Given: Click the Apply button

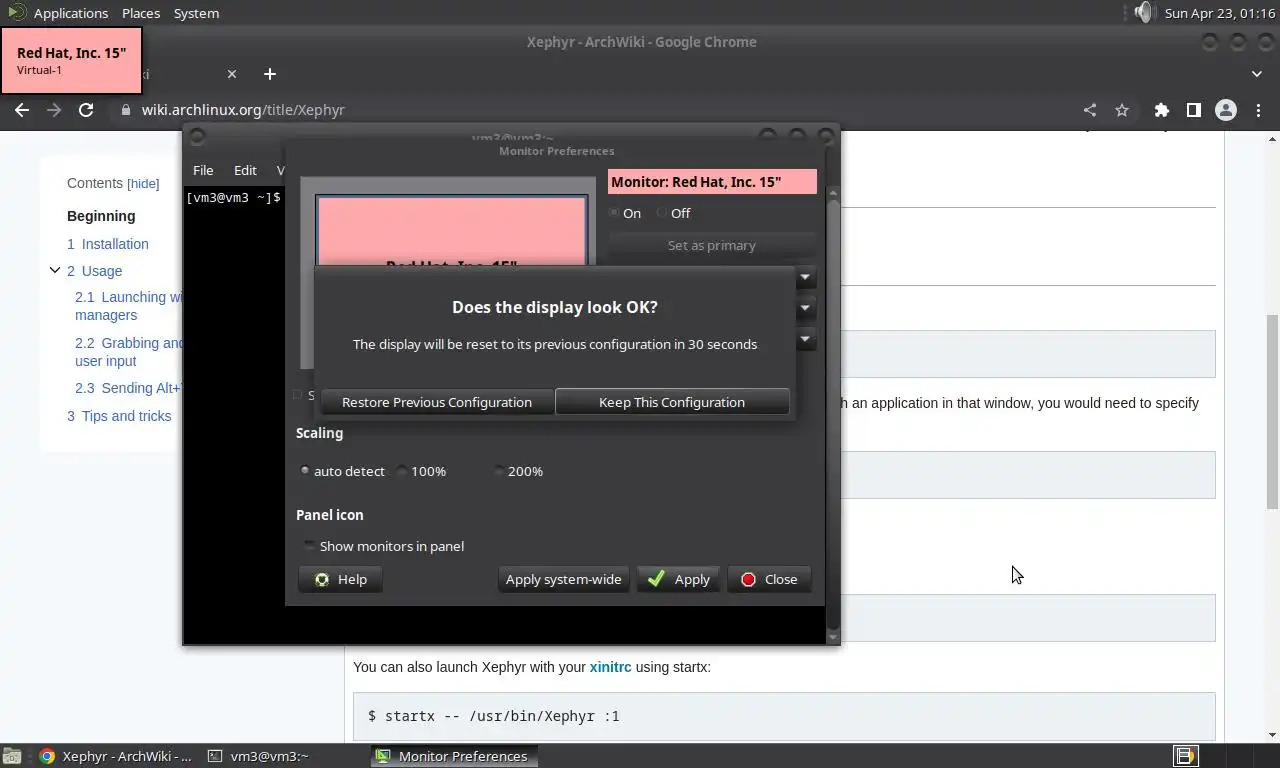Looking at the screenshot, I should point(679,579).
